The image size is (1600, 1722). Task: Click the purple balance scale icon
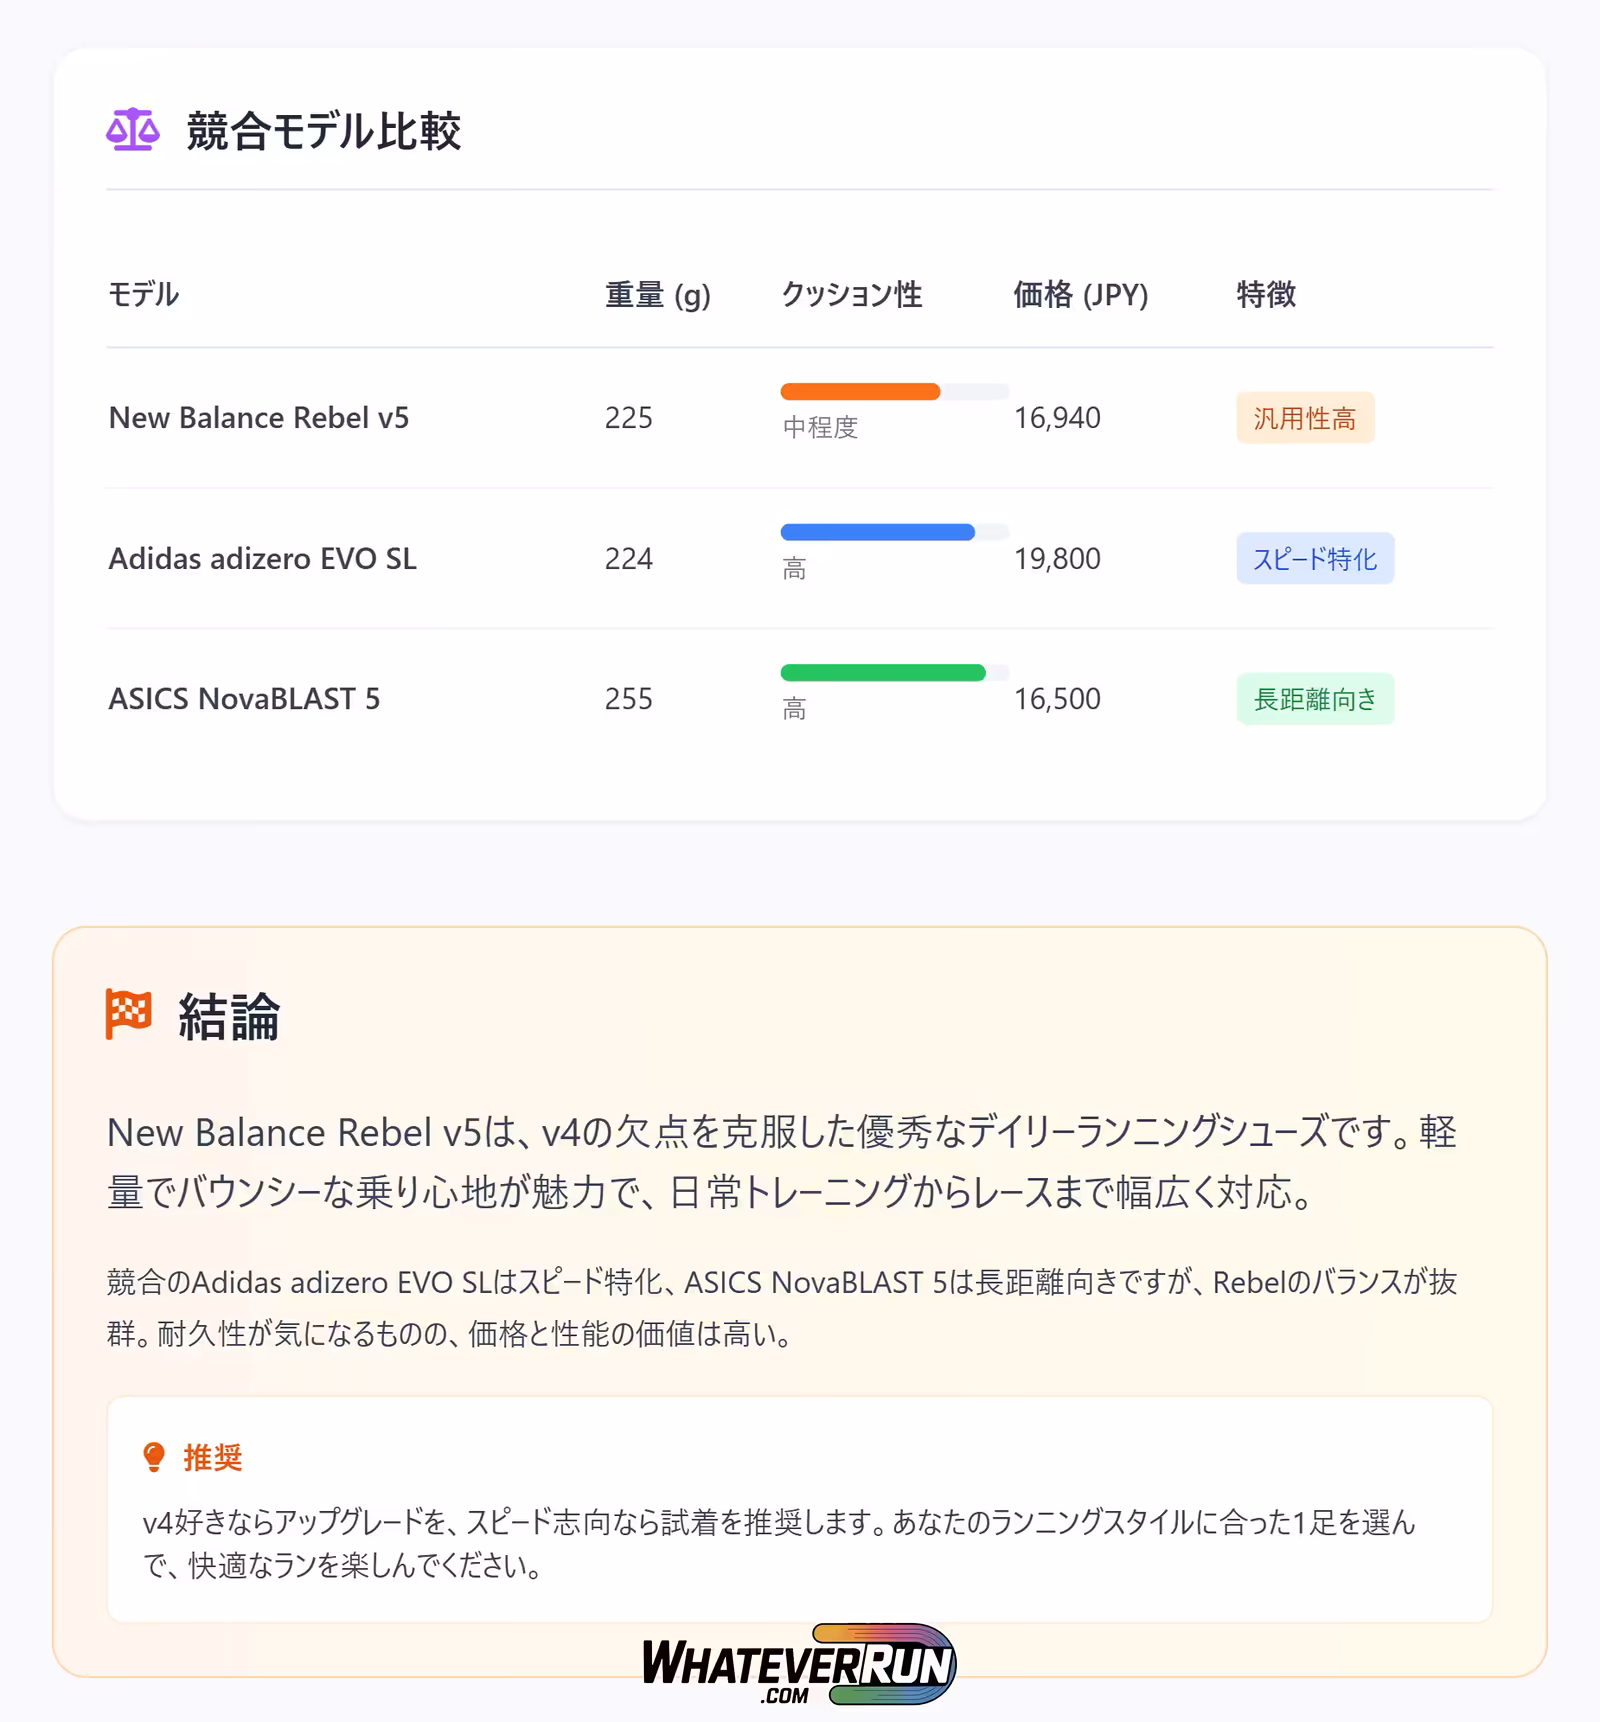click(x=132, y=130)
